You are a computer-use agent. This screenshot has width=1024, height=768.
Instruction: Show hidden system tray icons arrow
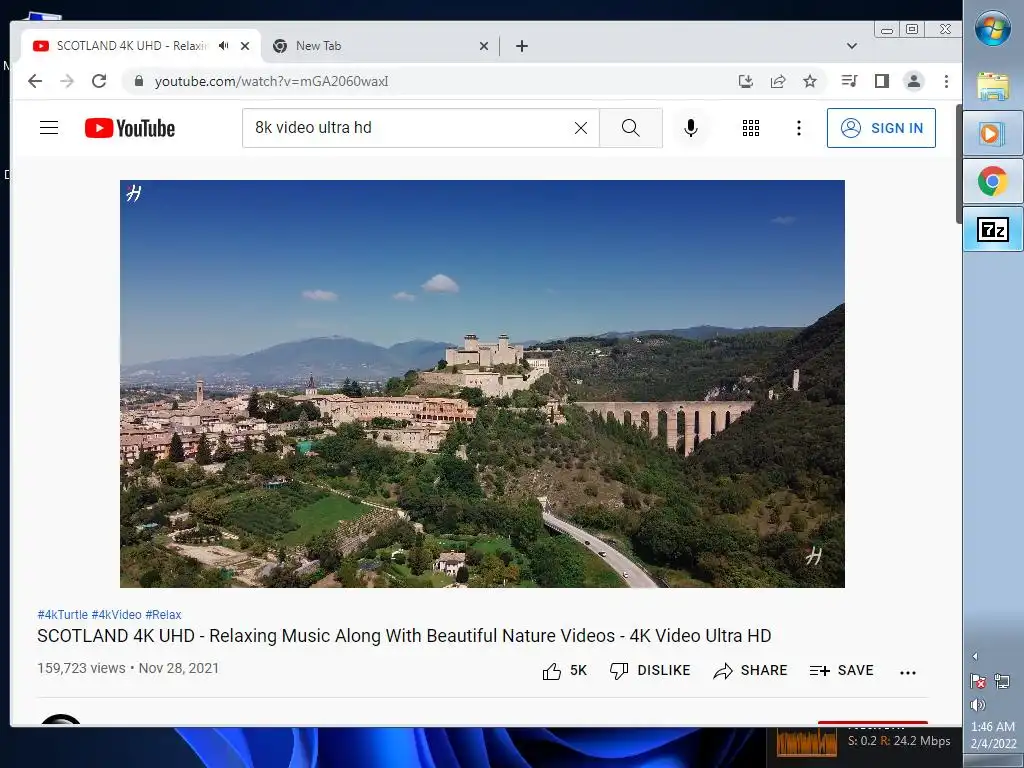pyautogui.click(x=975, y=656)
